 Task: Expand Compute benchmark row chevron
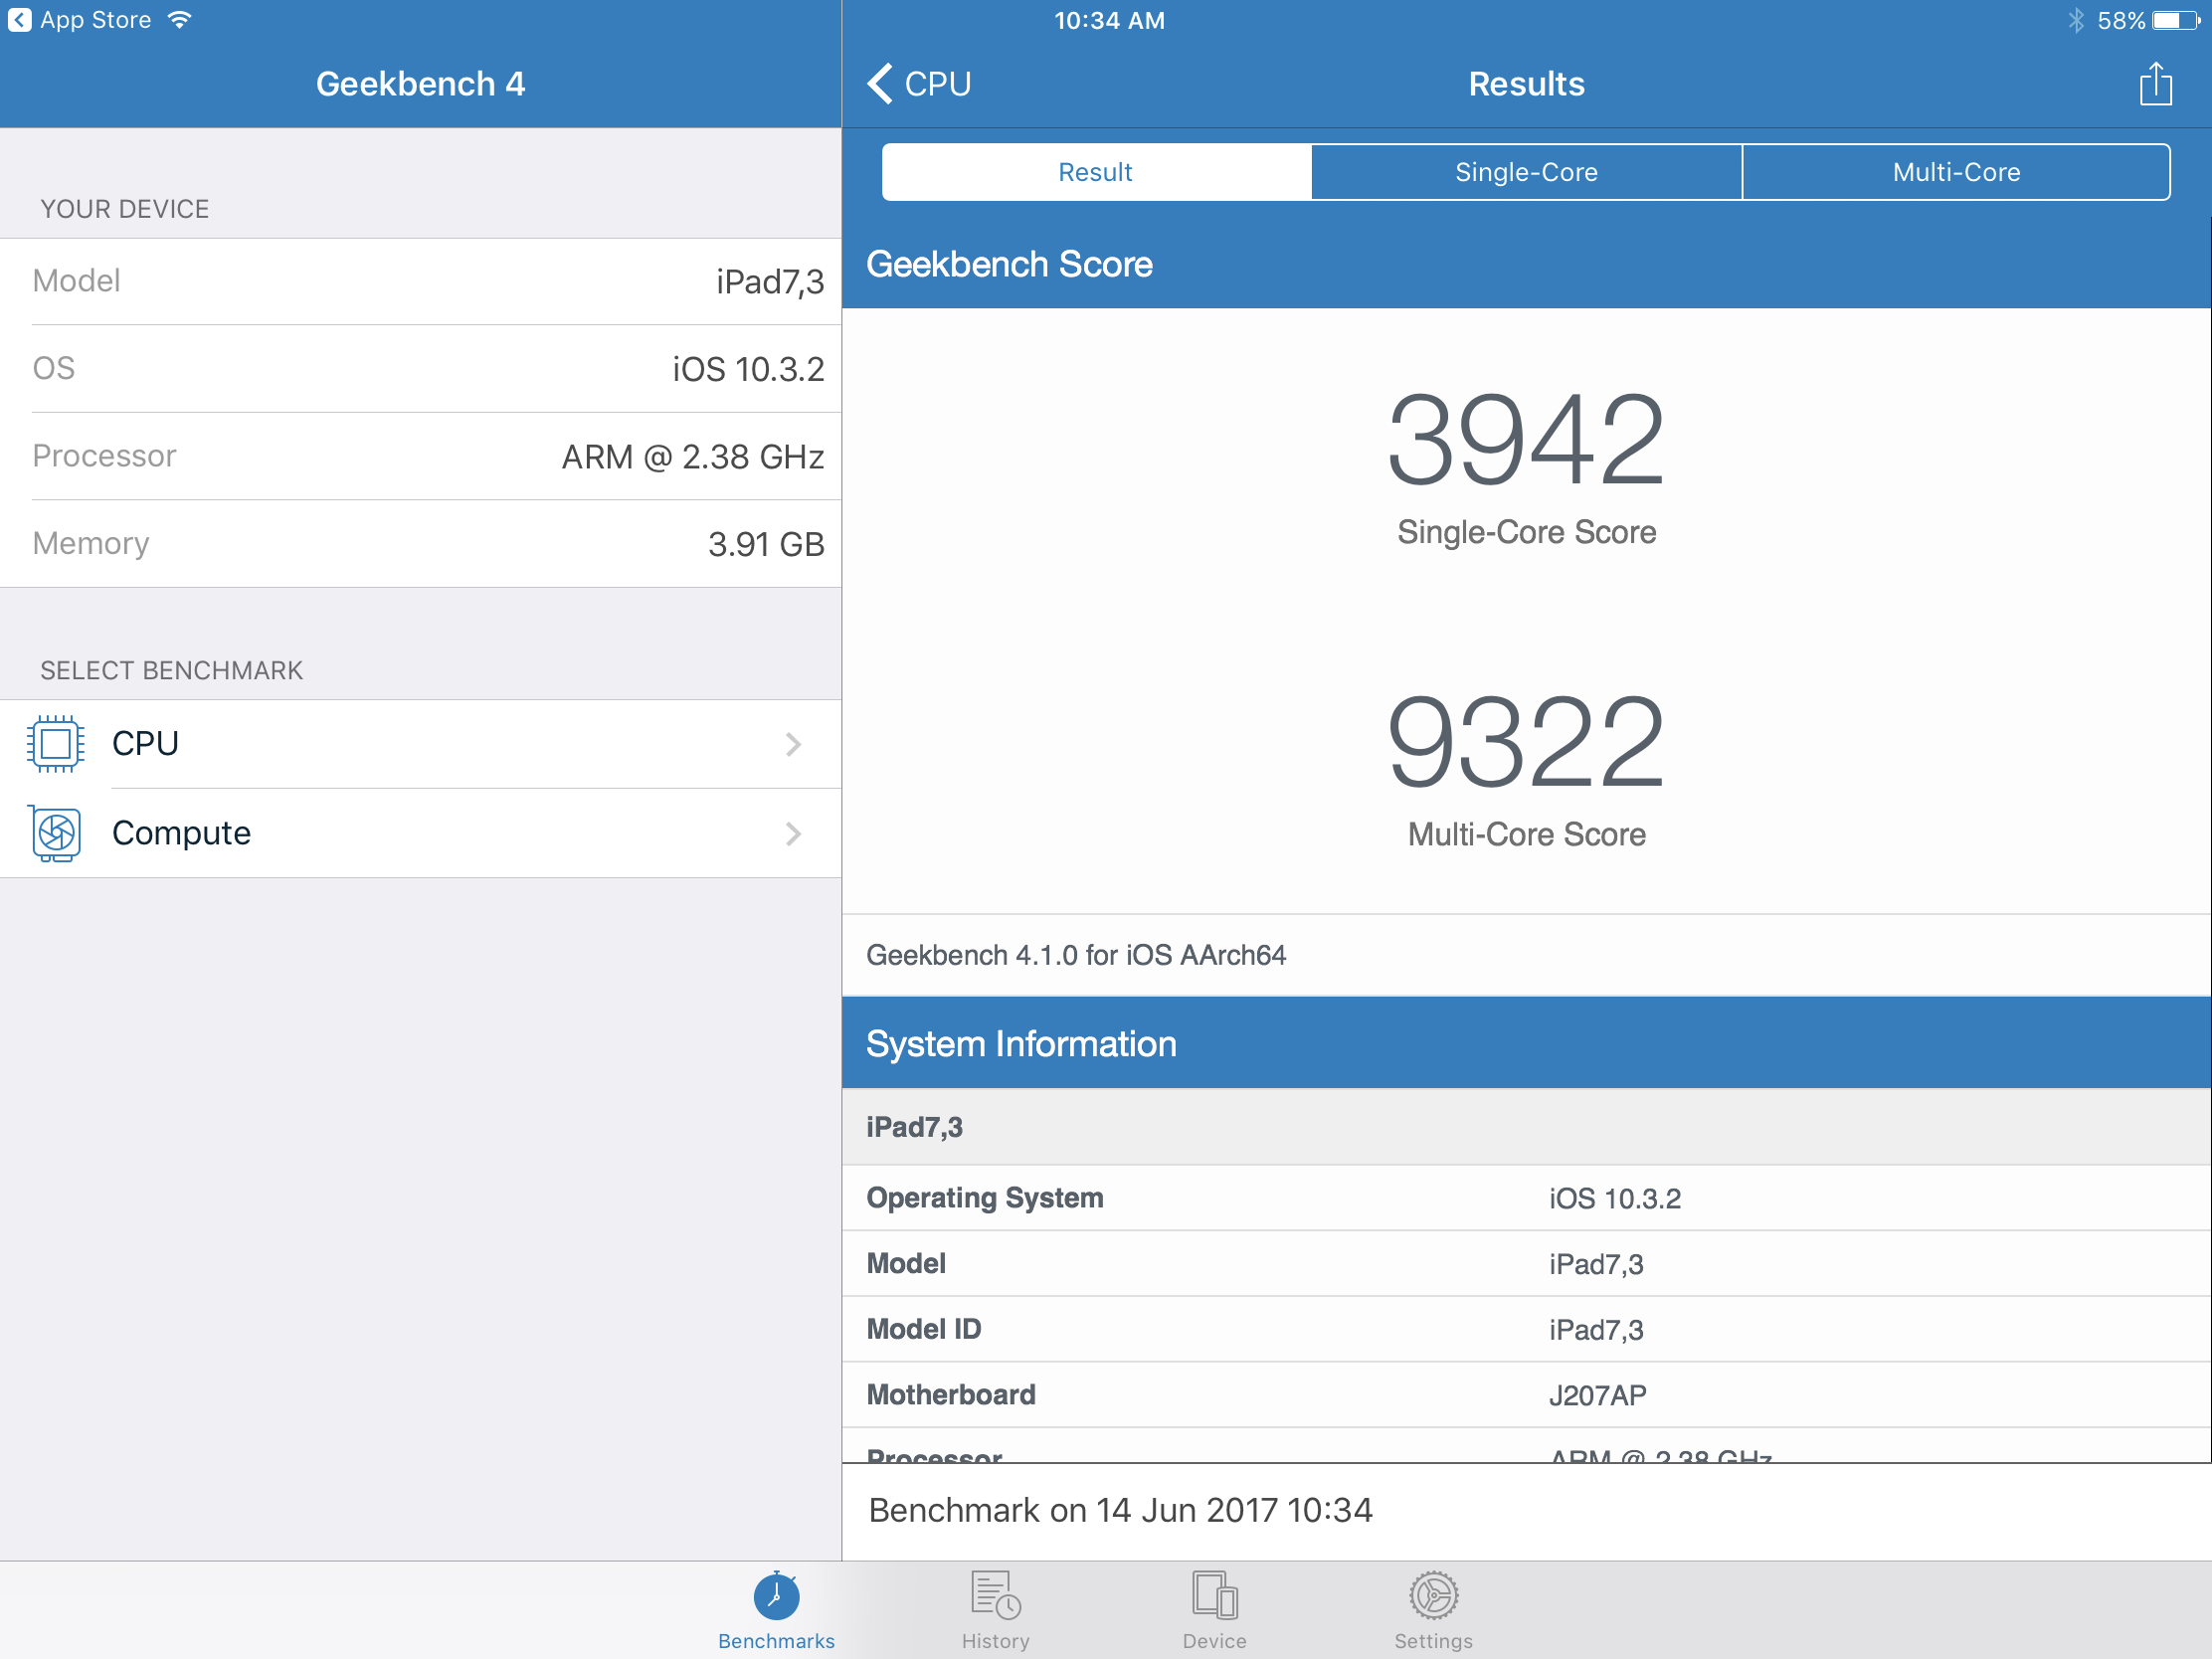coord(793,833)
